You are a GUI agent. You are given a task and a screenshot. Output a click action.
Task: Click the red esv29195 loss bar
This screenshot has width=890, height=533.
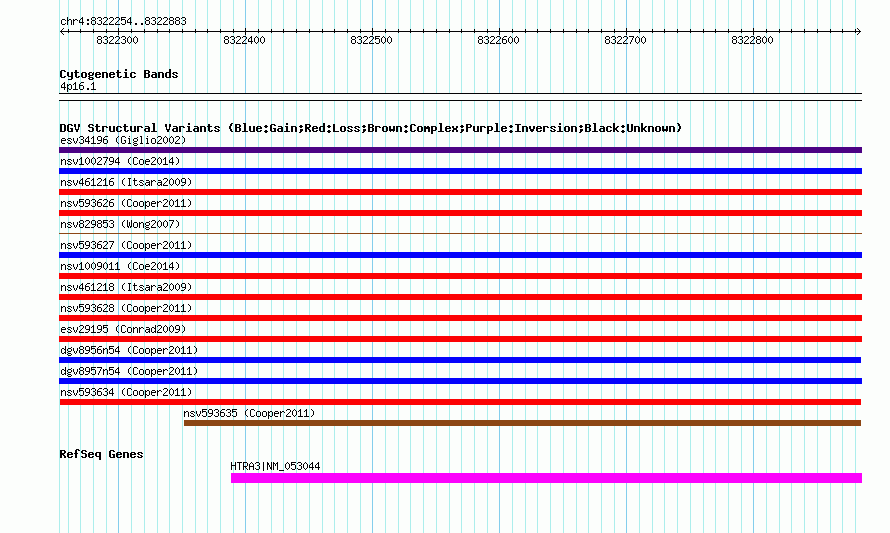460,339
